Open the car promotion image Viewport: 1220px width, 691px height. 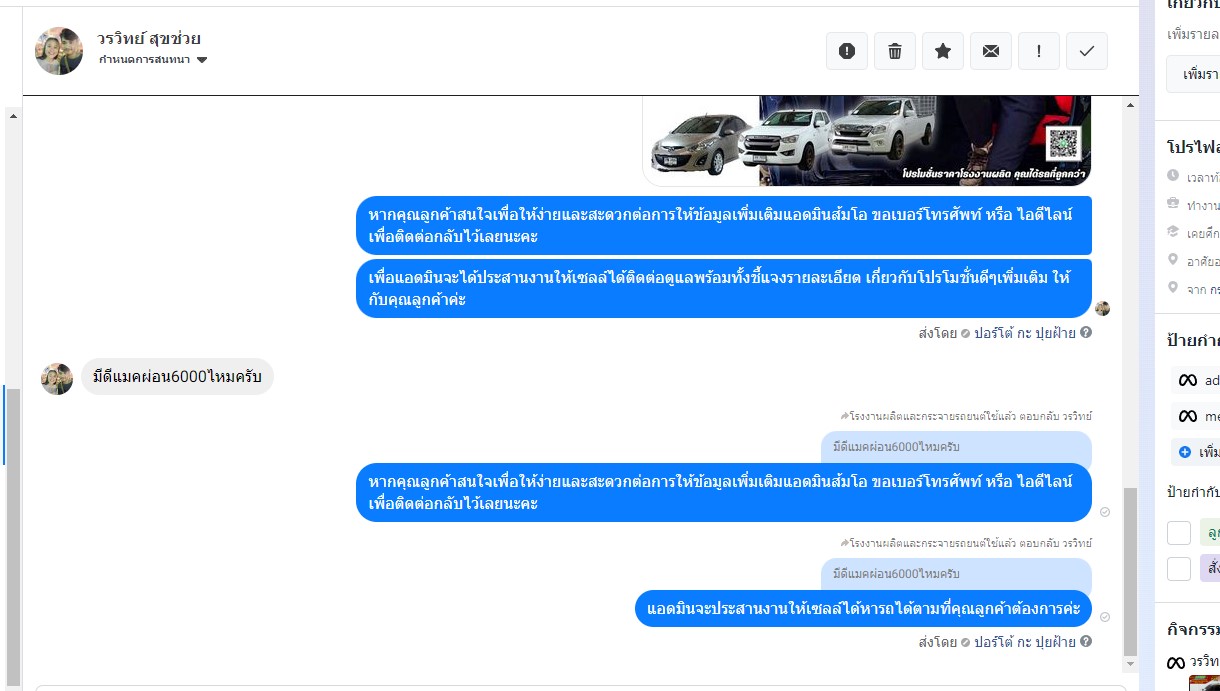[x=867, y=141]
